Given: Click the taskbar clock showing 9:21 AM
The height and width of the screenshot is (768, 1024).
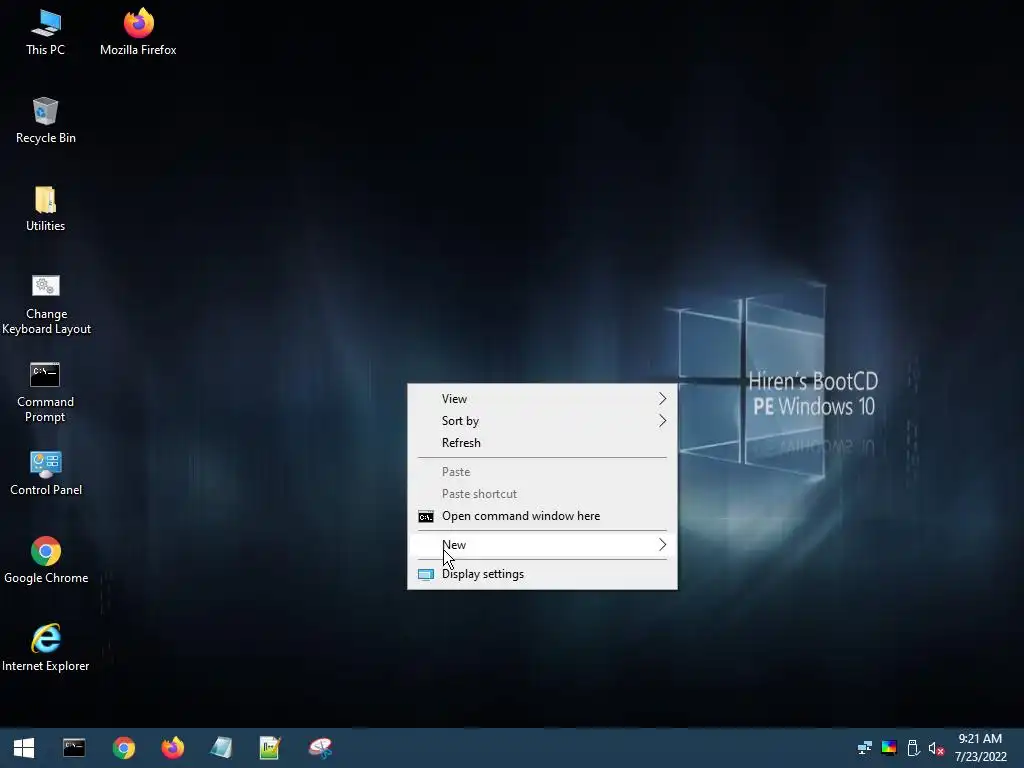Looking at the screenshot, I should tap(980, 739).
